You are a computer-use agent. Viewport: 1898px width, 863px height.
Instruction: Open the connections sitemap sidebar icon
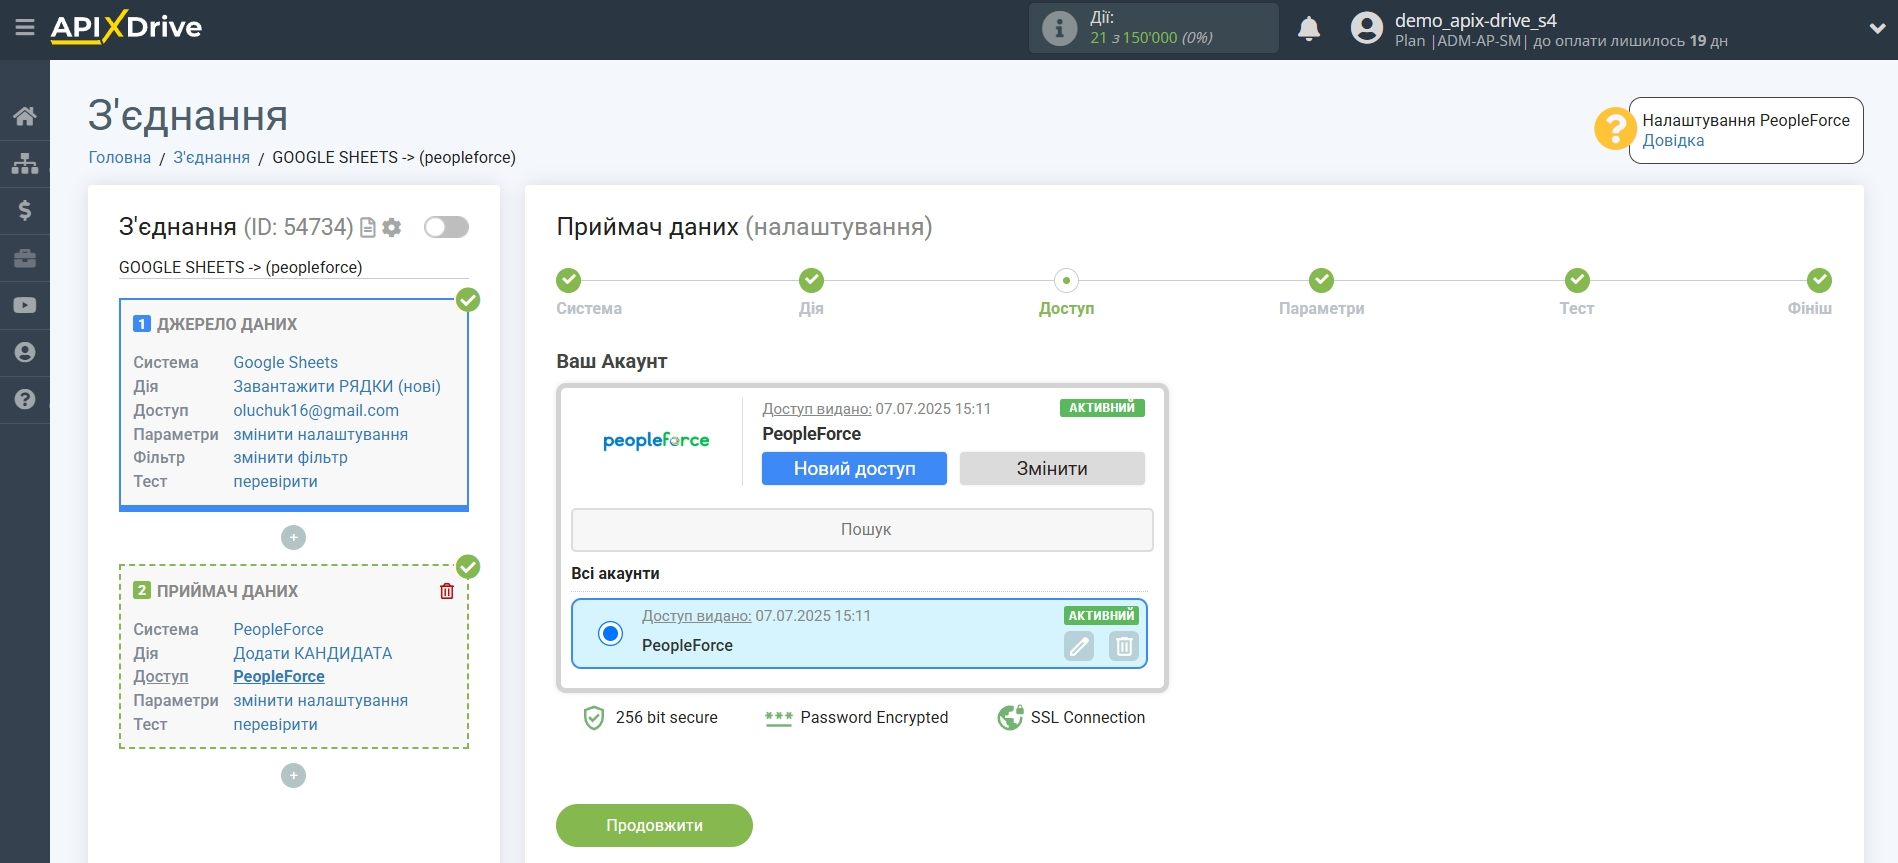pyautogui.click(x=25, y=163)
